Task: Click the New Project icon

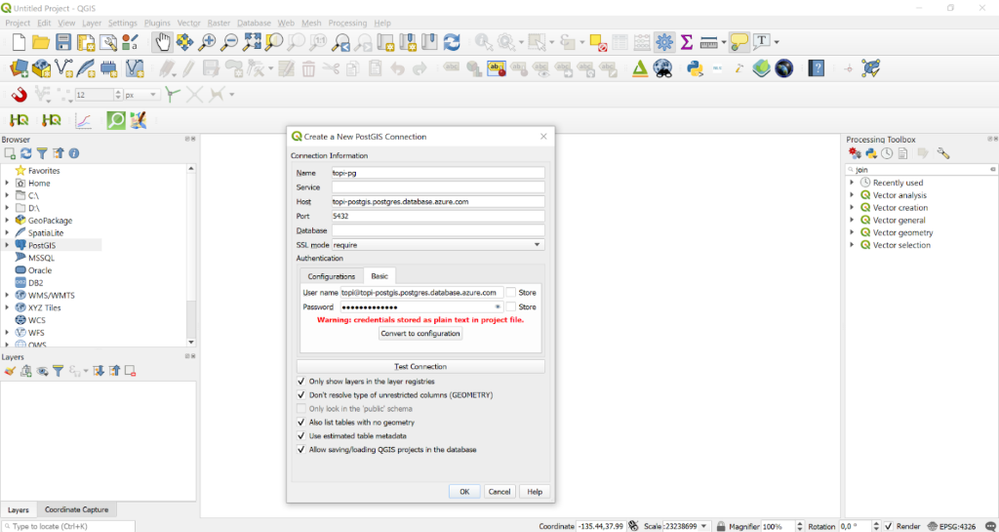Action: 19,43
